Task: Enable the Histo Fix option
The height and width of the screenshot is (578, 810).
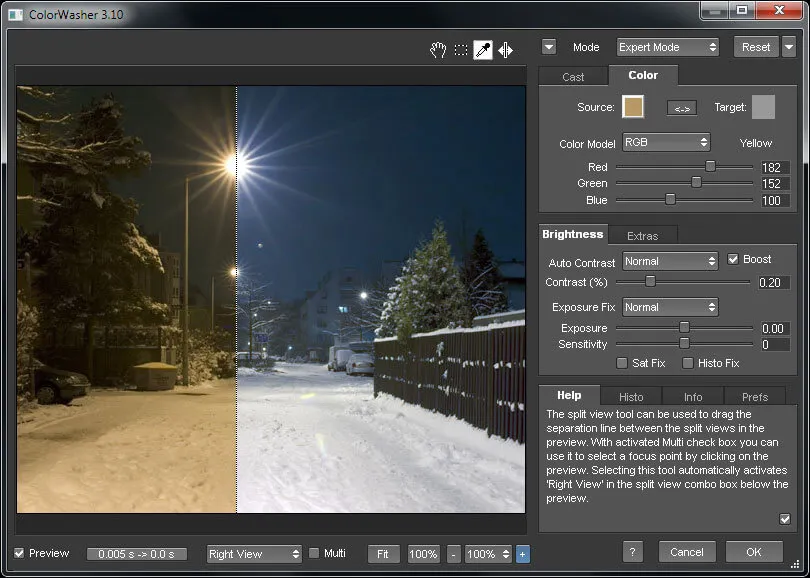Action: tap(688, 363)
